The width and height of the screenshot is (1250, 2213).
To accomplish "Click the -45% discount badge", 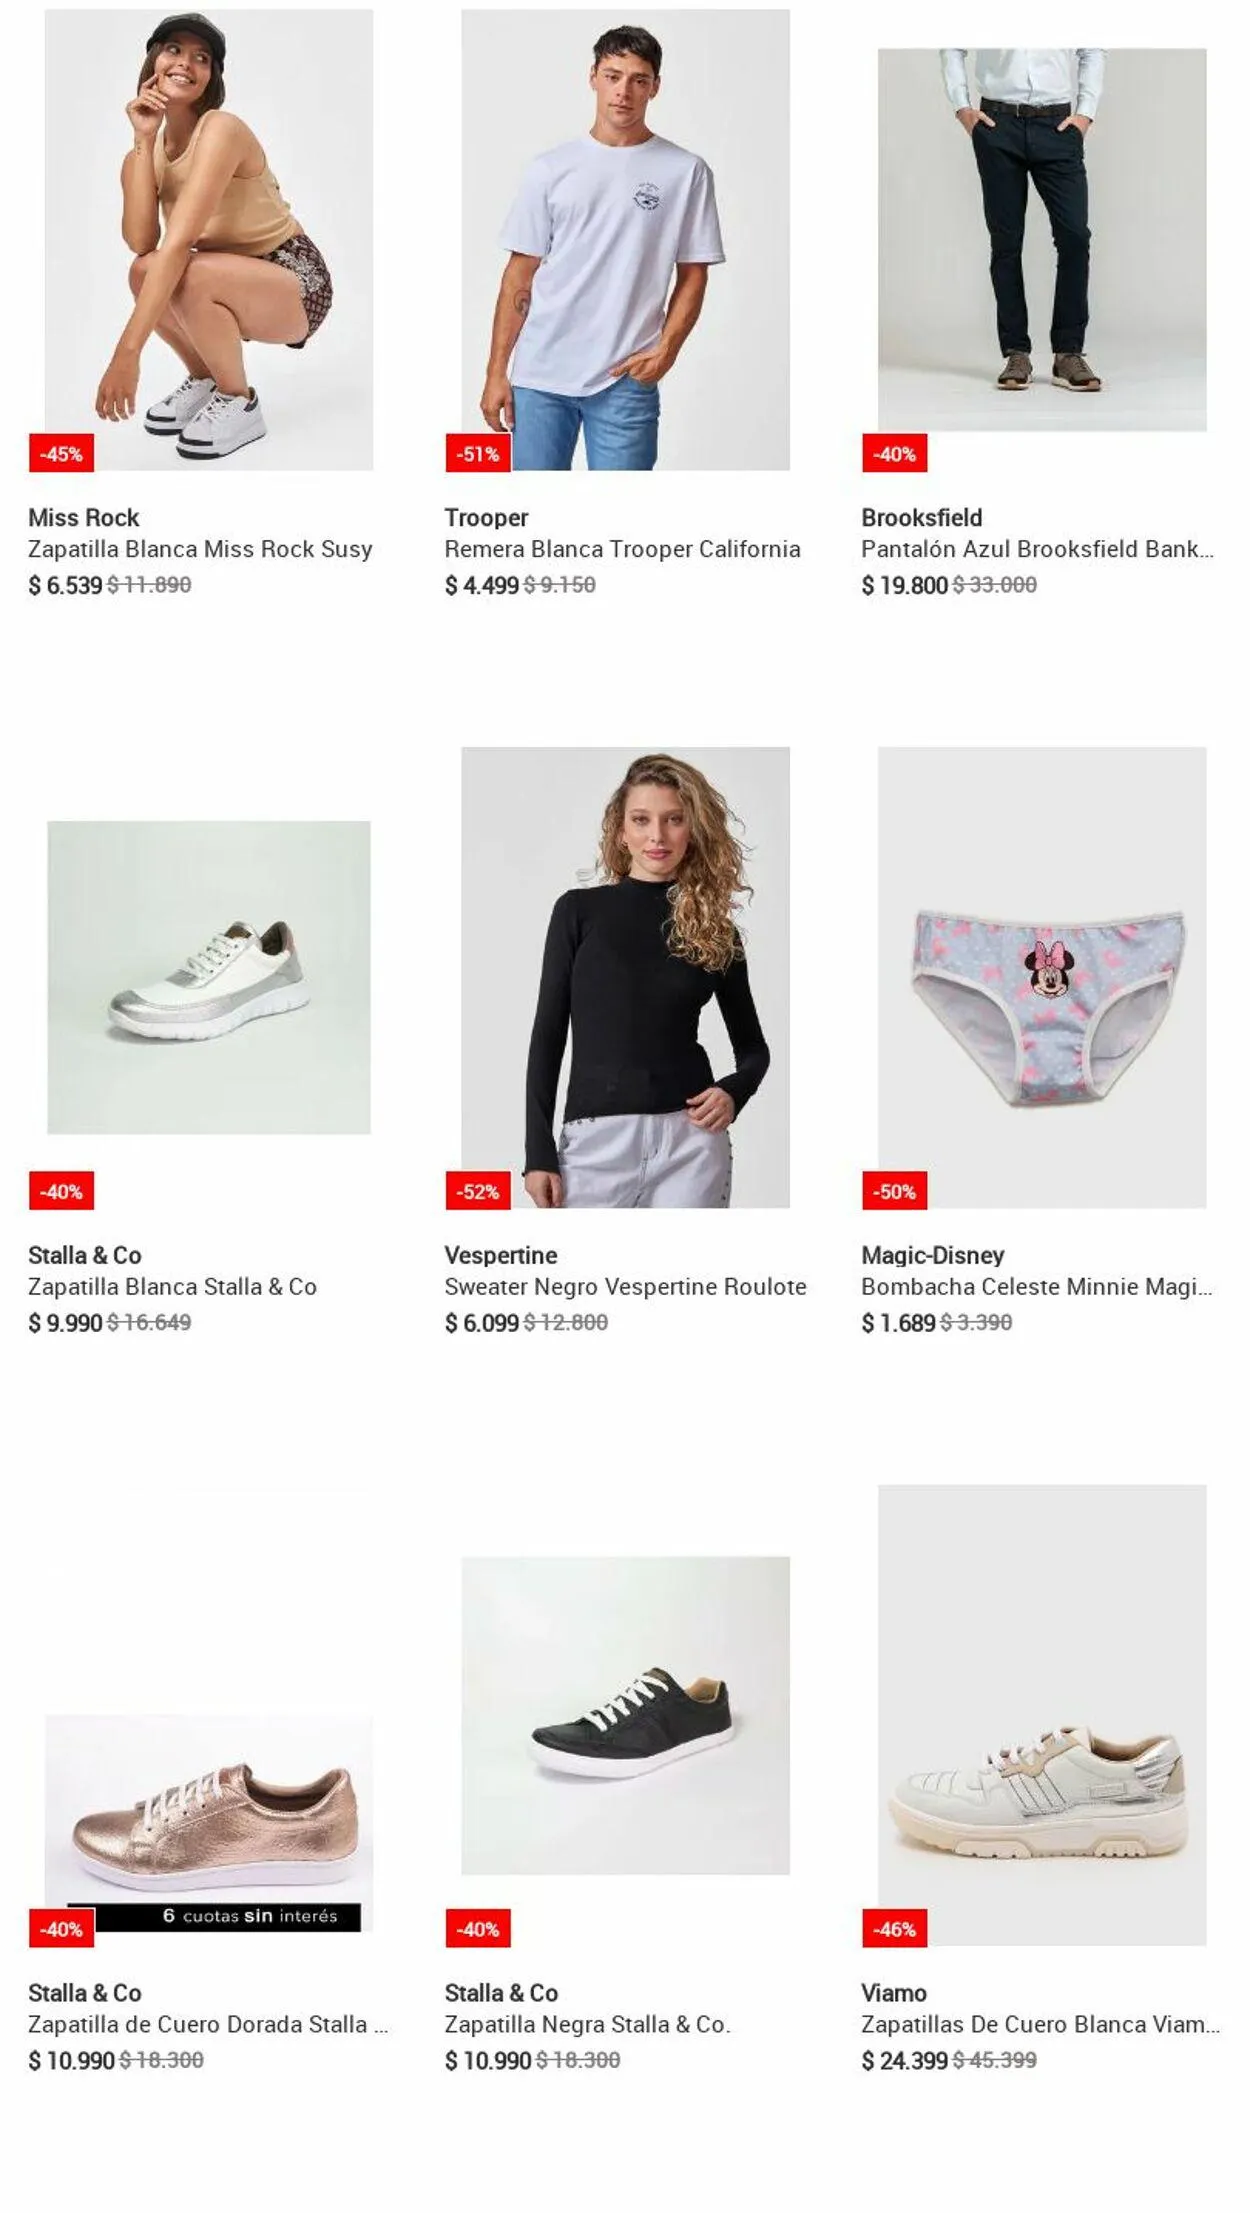I will click(61, 454).
